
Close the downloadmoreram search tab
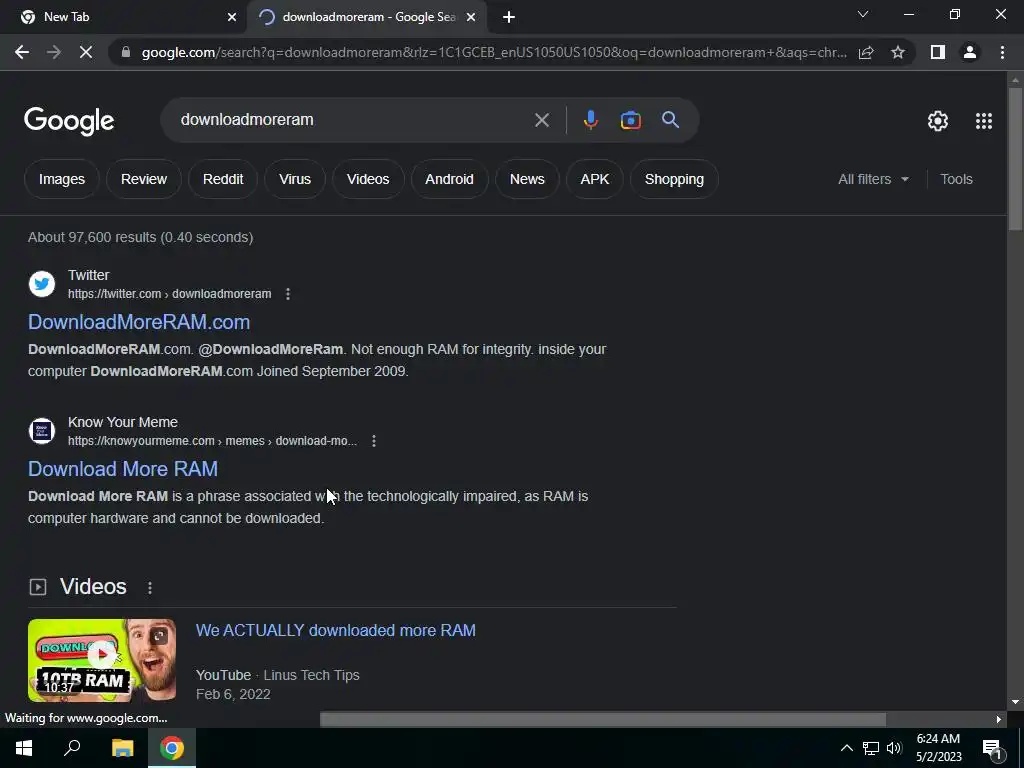pos(471,17)
